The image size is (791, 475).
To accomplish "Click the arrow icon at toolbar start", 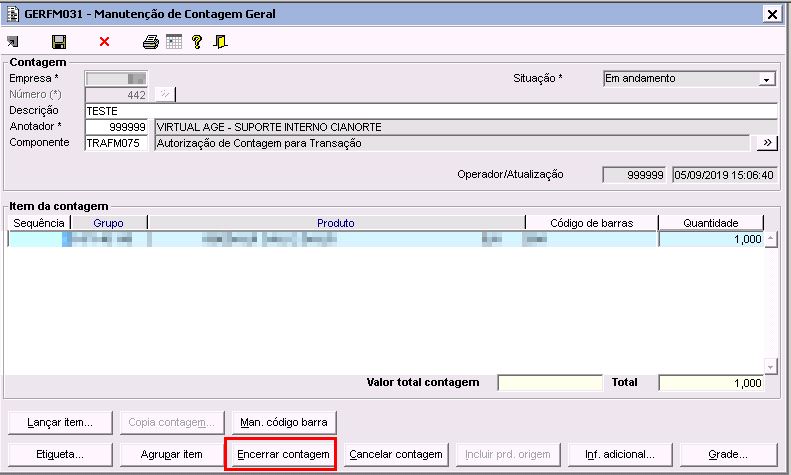I will [13, 42].
